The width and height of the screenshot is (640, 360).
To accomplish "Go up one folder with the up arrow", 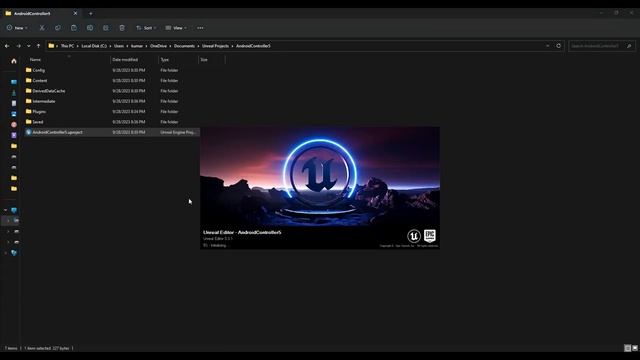I will tap(38, 46).
